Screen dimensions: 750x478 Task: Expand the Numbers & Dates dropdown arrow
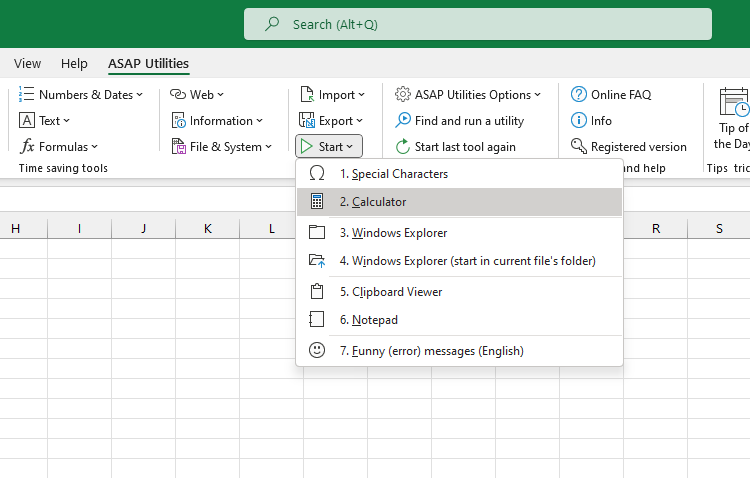(139, 95)
